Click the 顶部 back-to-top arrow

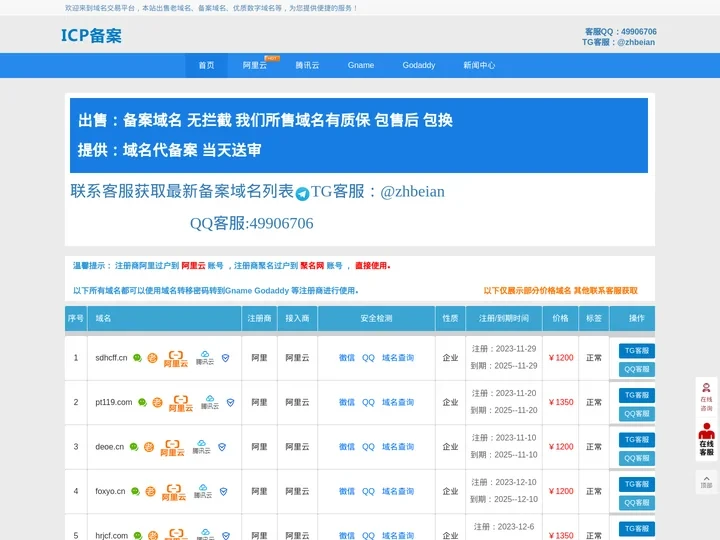point(706,482)
